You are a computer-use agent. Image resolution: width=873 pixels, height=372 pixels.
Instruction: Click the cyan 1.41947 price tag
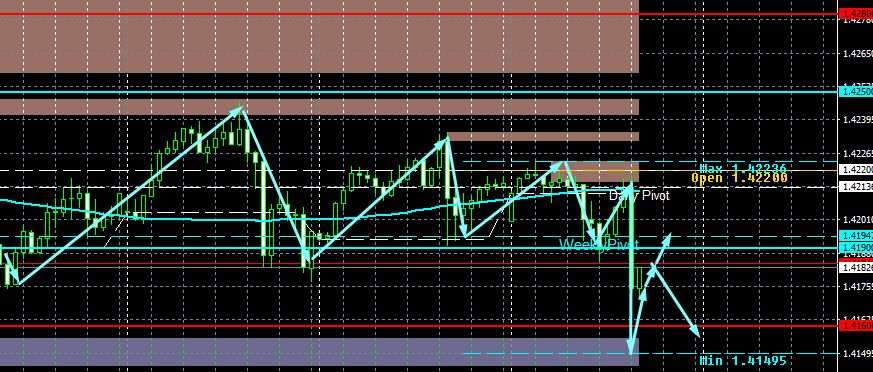click(x=856, y=236)
